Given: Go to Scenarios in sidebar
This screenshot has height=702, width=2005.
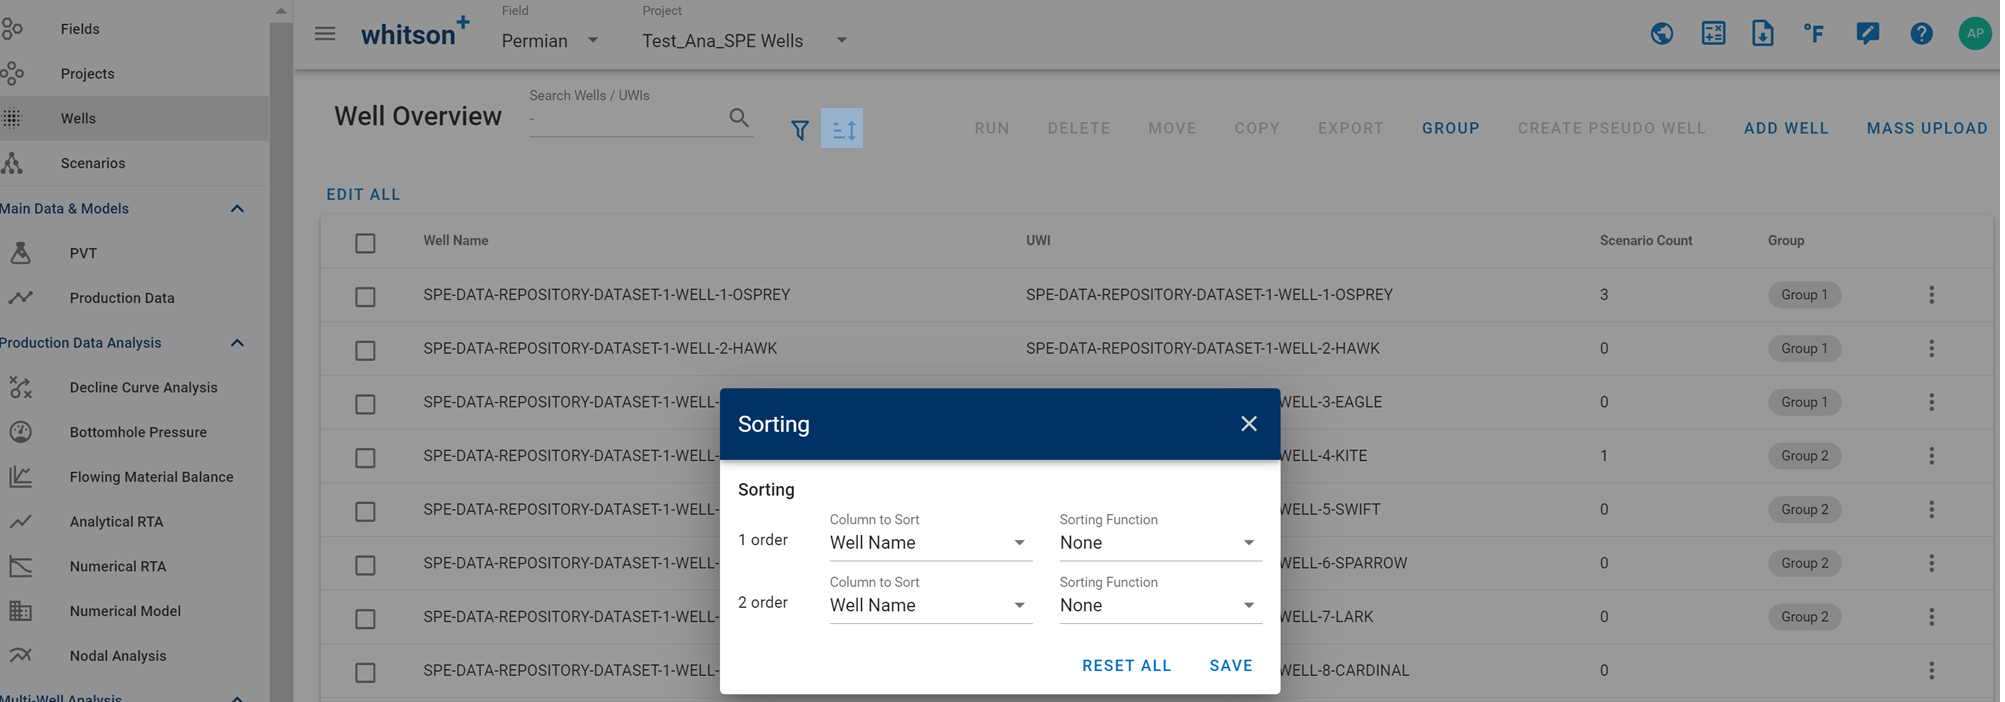Looking at the screenshot, I should (92, 163).
